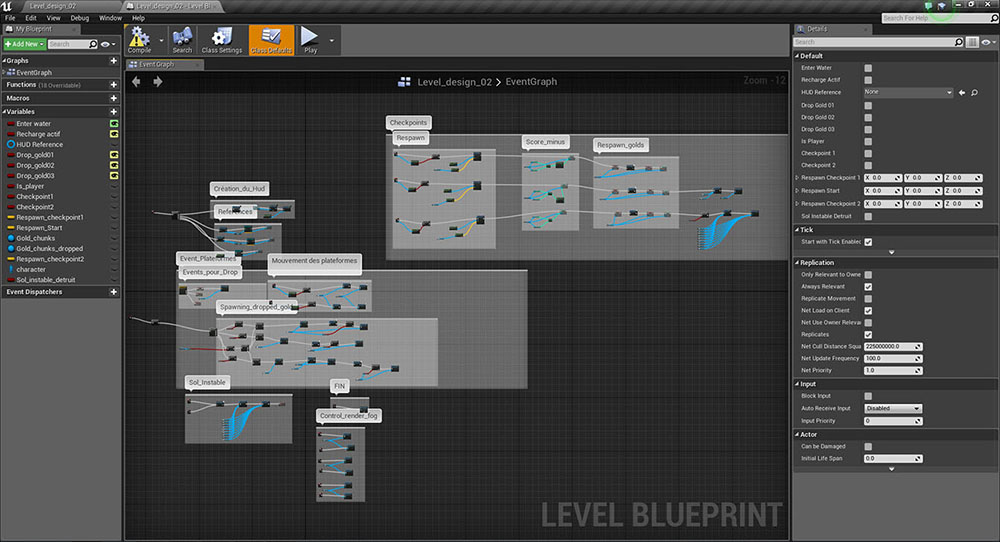1000x542 pixels.
Task: Click the Compile toolbar icon
Action: pos(139,40)
